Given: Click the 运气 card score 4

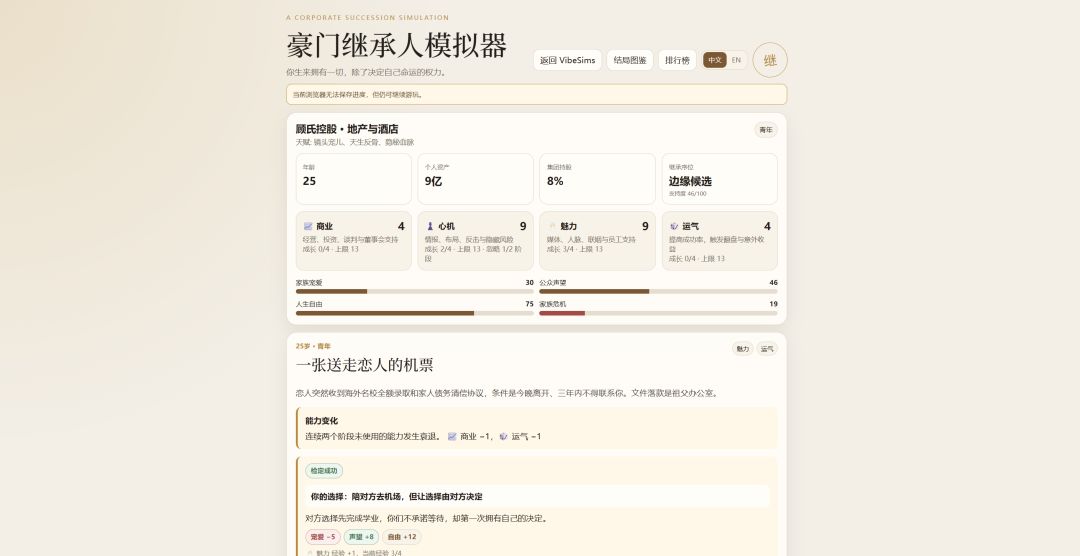Looking at the screenshot, I should 767,226.
